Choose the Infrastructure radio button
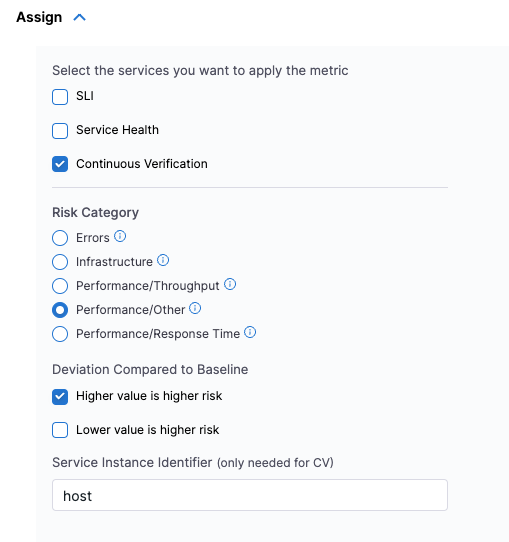The width and height of the screenshot is (509, 542). click(x=60, y=262)
